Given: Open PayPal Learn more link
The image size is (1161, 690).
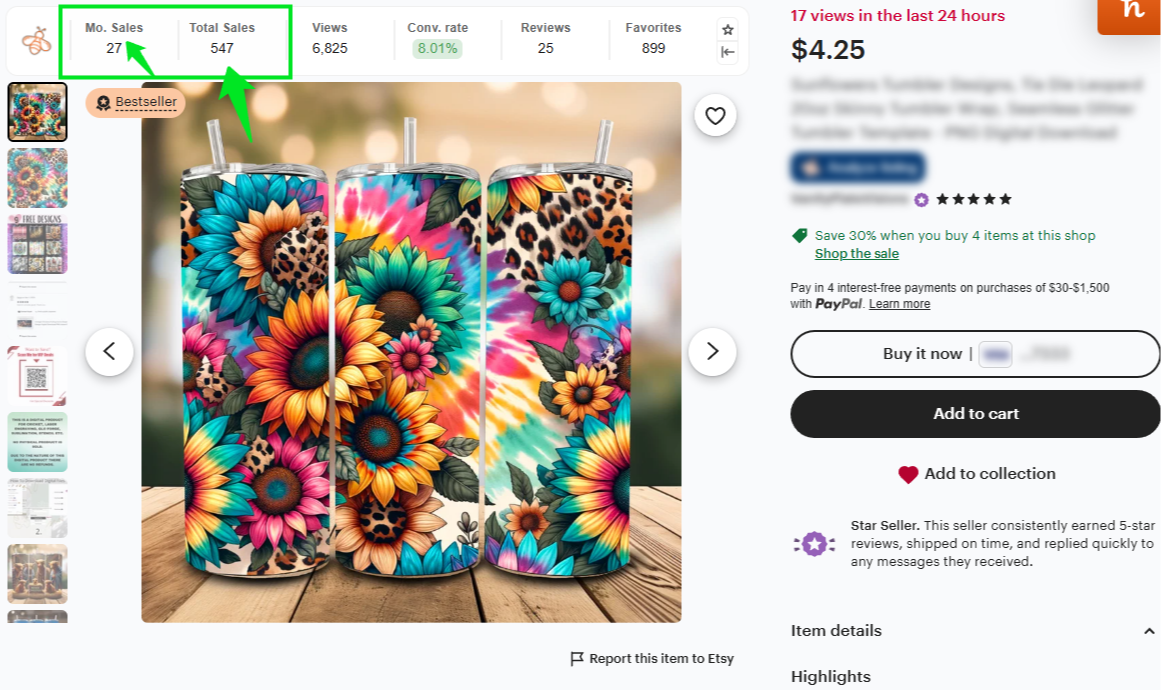Looking at the screenshot, I should pos(899,304).
